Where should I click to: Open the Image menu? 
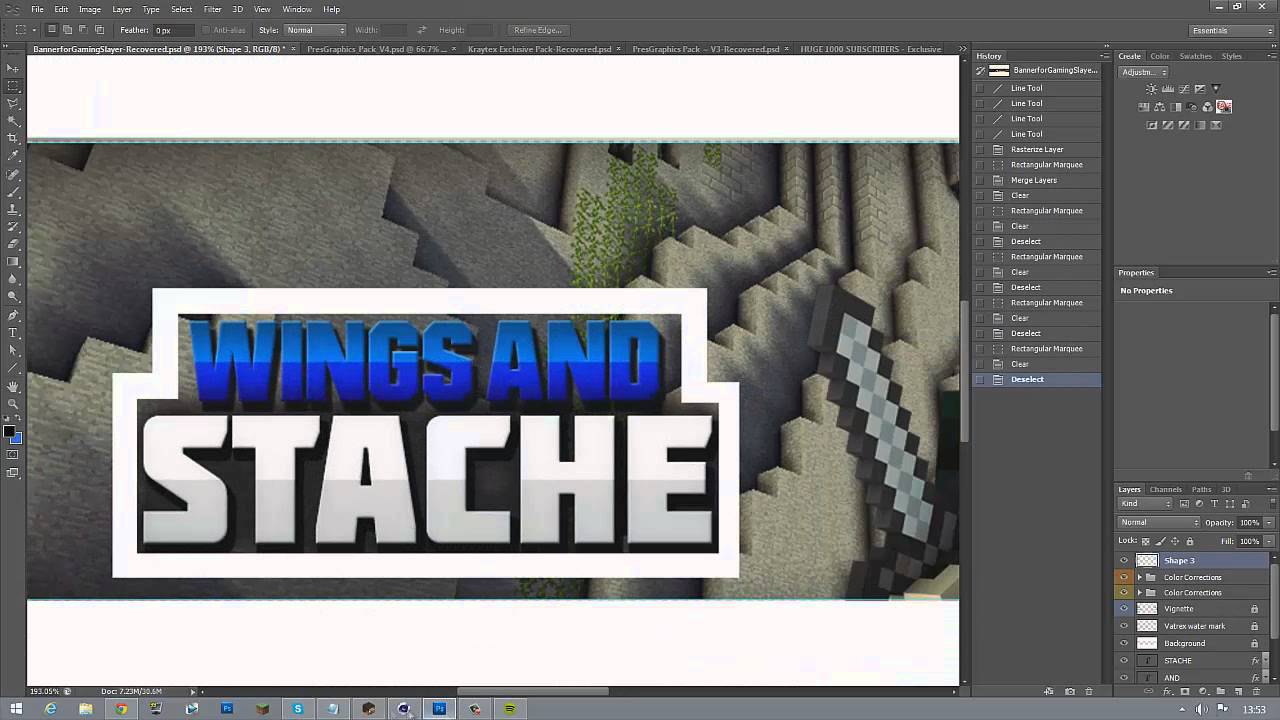90,9
